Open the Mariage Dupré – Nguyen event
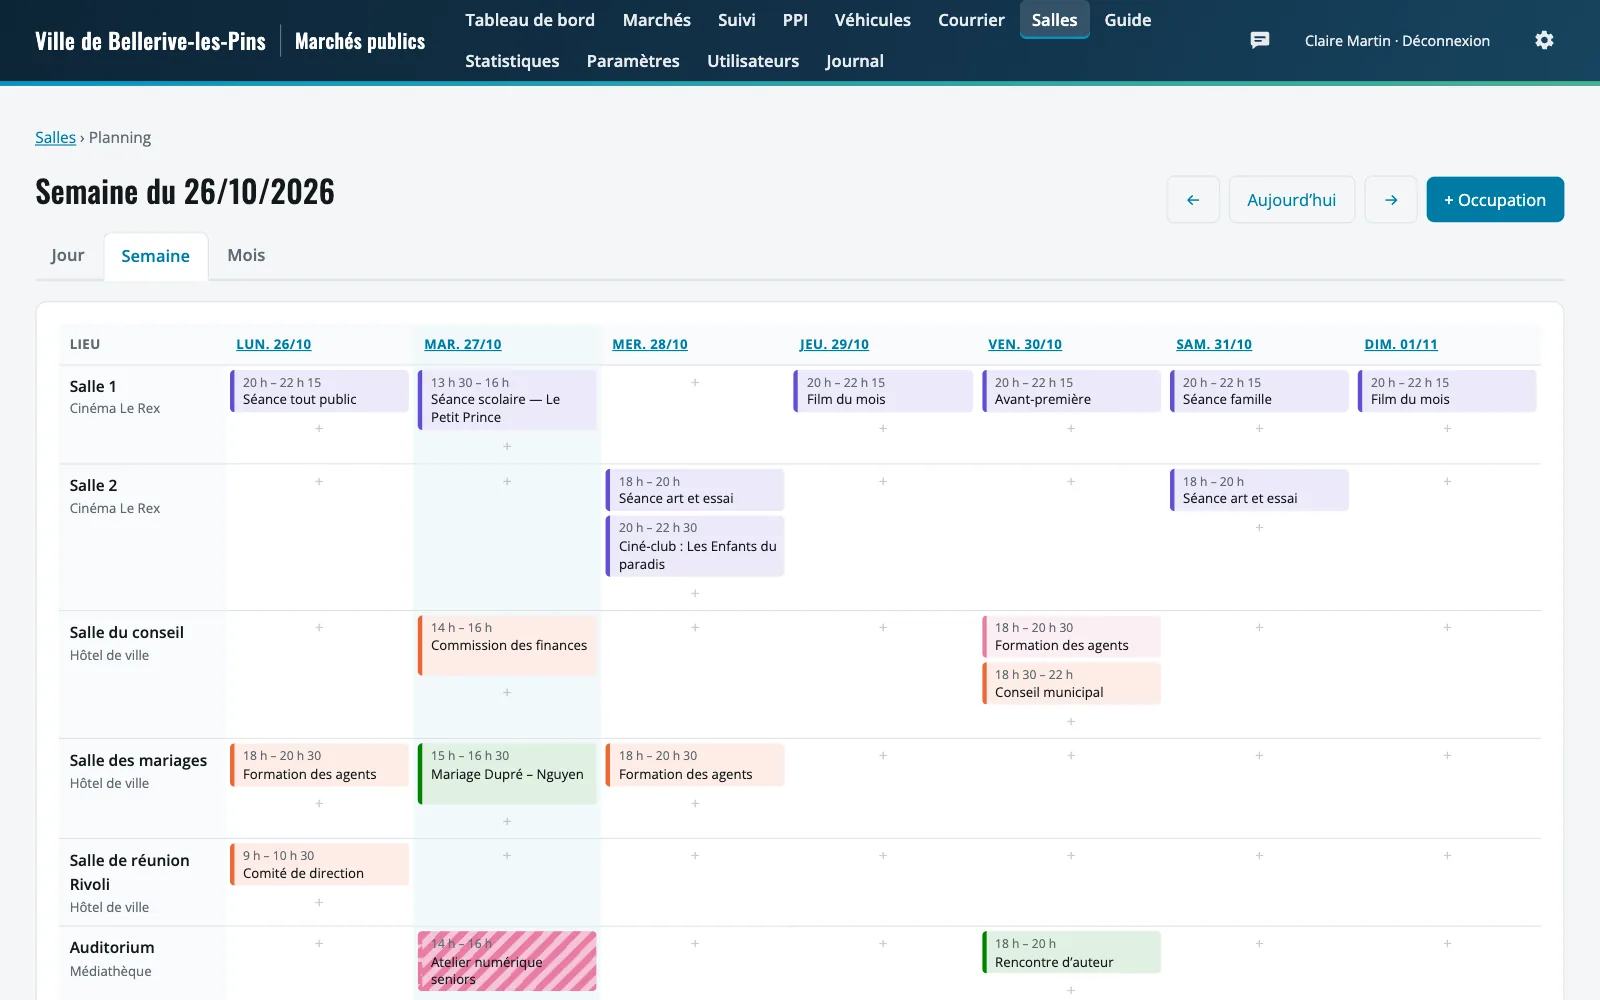The height and width of the screenshot is (1000, 1600). [507, 773]
